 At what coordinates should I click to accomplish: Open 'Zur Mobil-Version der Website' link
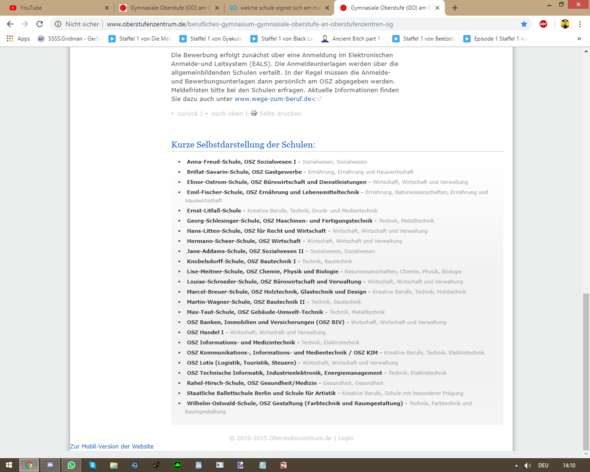[112, 447]
